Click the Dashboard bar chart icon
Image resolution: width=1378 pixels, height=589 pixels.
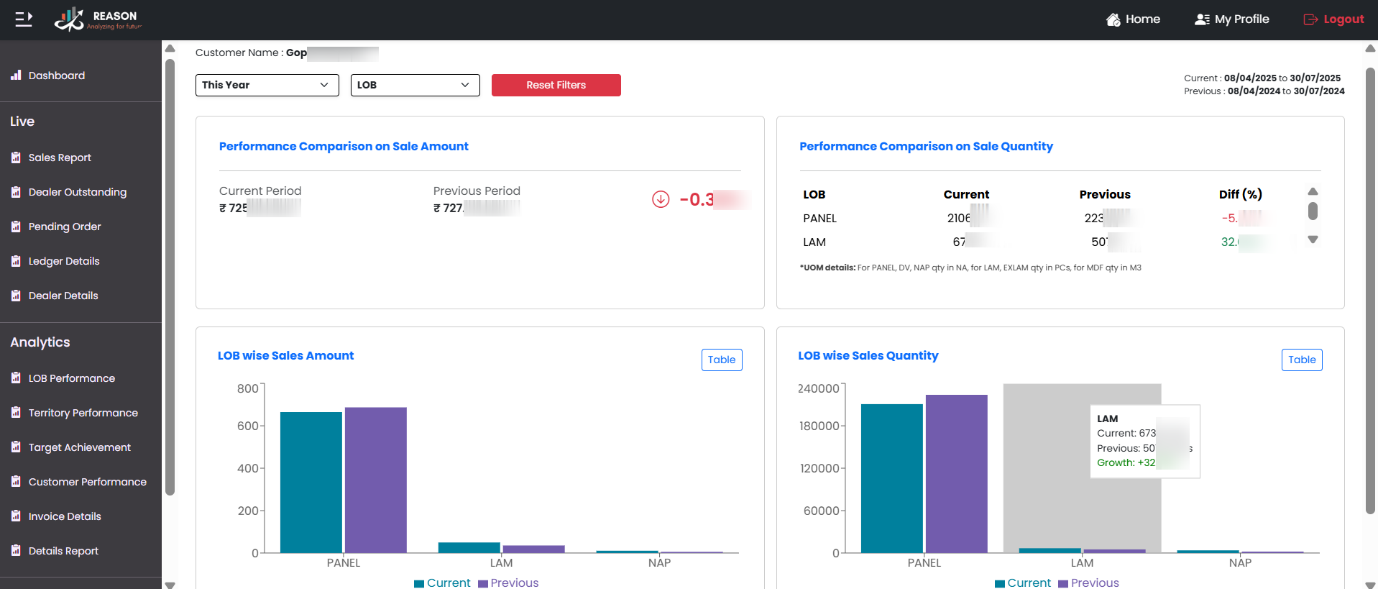click(16, 75)
